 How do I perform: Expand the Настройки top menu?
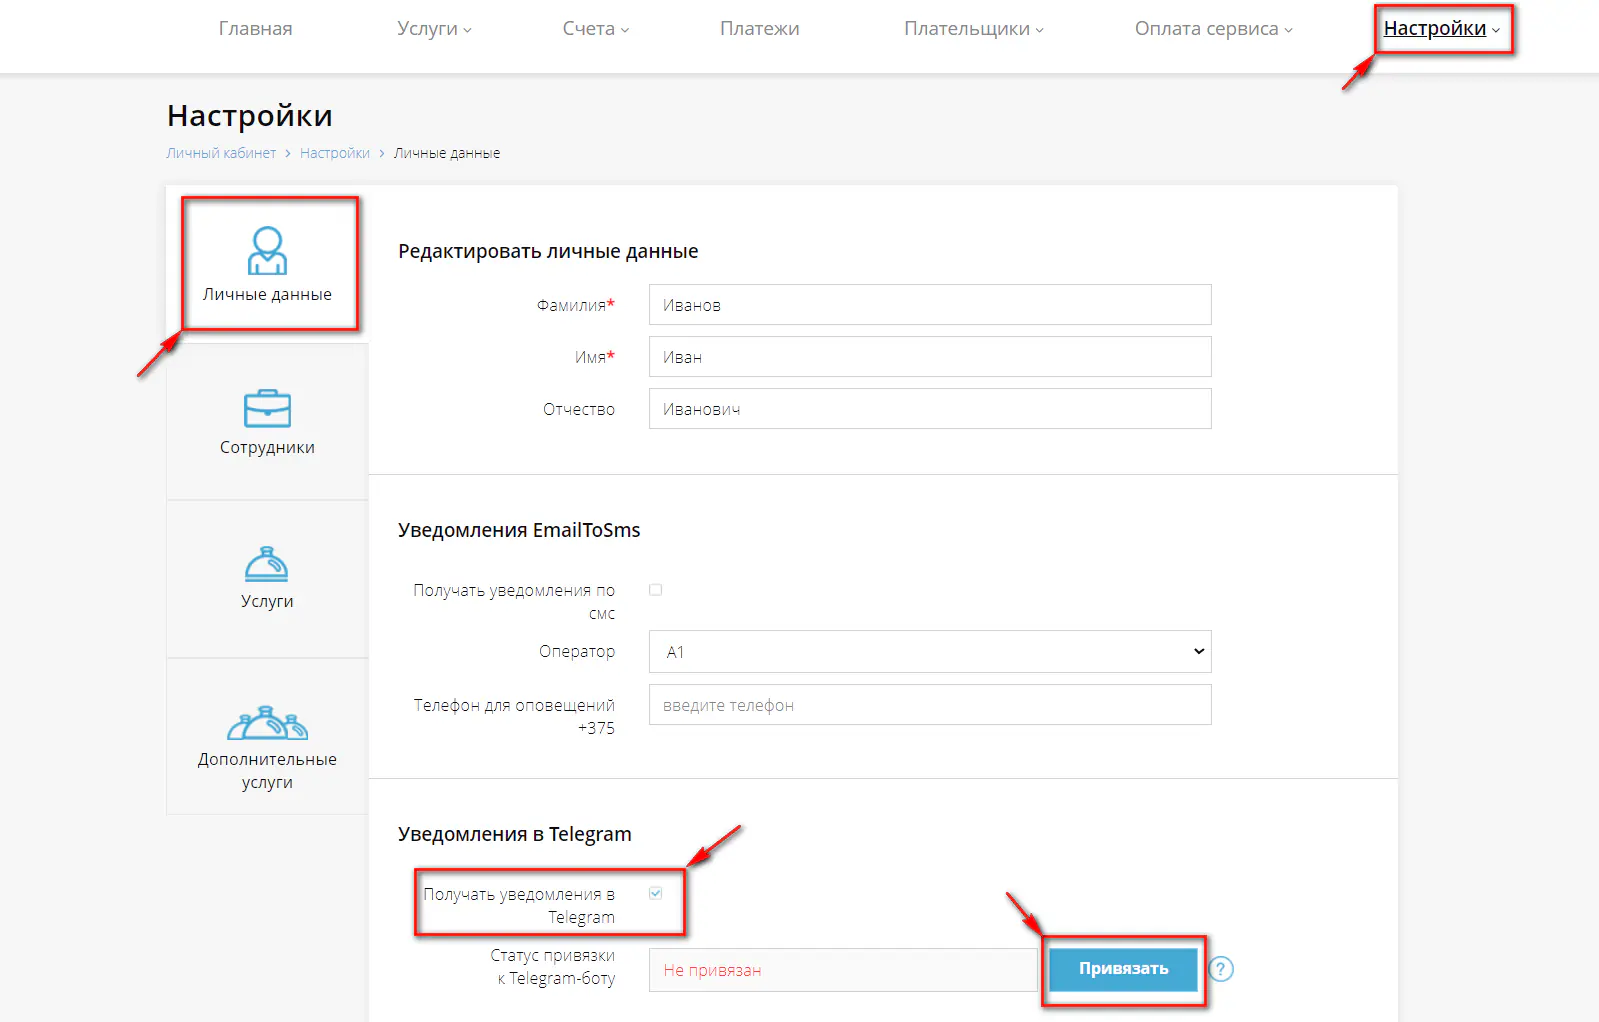click(1440, 29)
